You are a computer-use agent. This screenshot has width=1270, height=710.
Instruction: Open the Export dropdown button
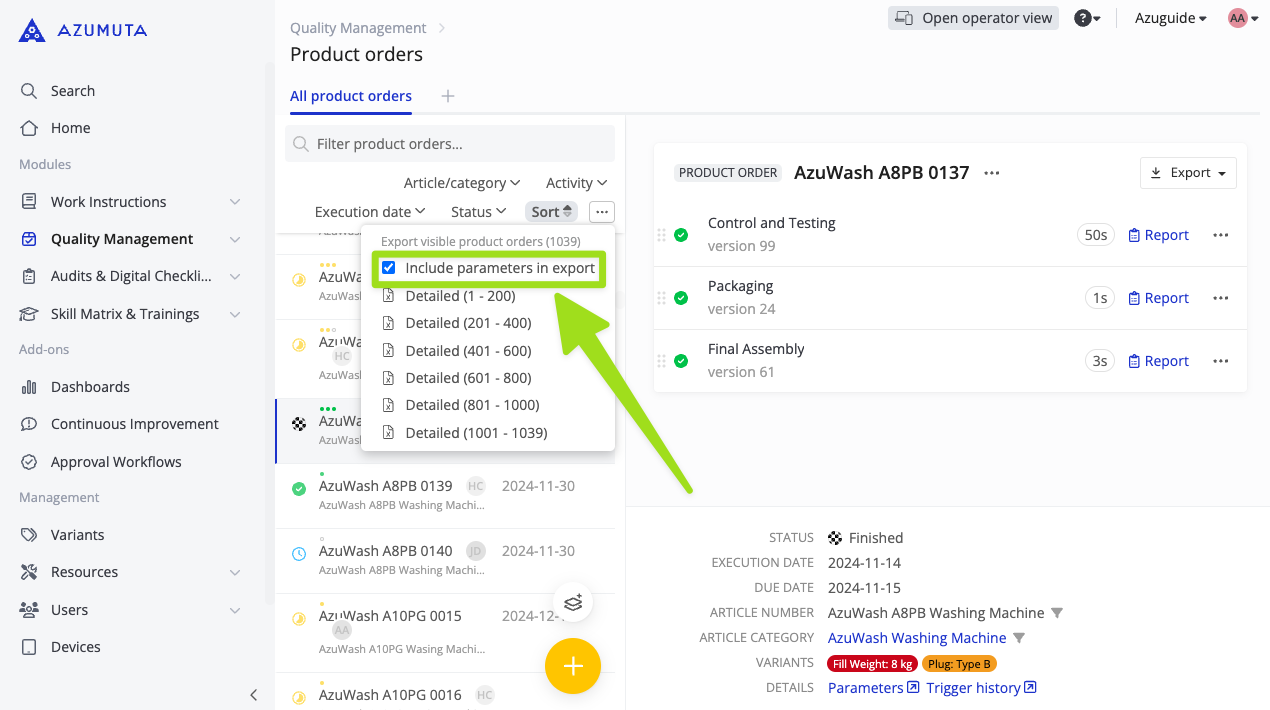[x=1188, y=173]
